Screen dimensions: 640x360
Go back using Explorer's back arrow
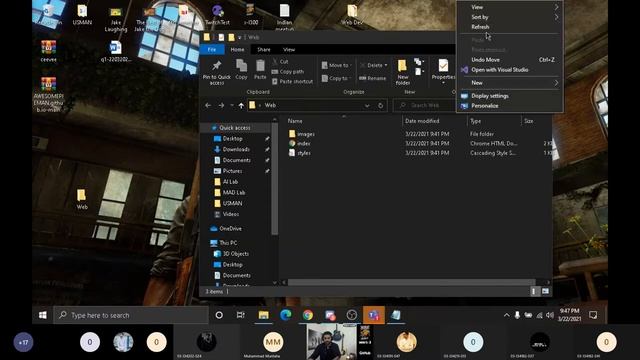click(x=208, y=105)
